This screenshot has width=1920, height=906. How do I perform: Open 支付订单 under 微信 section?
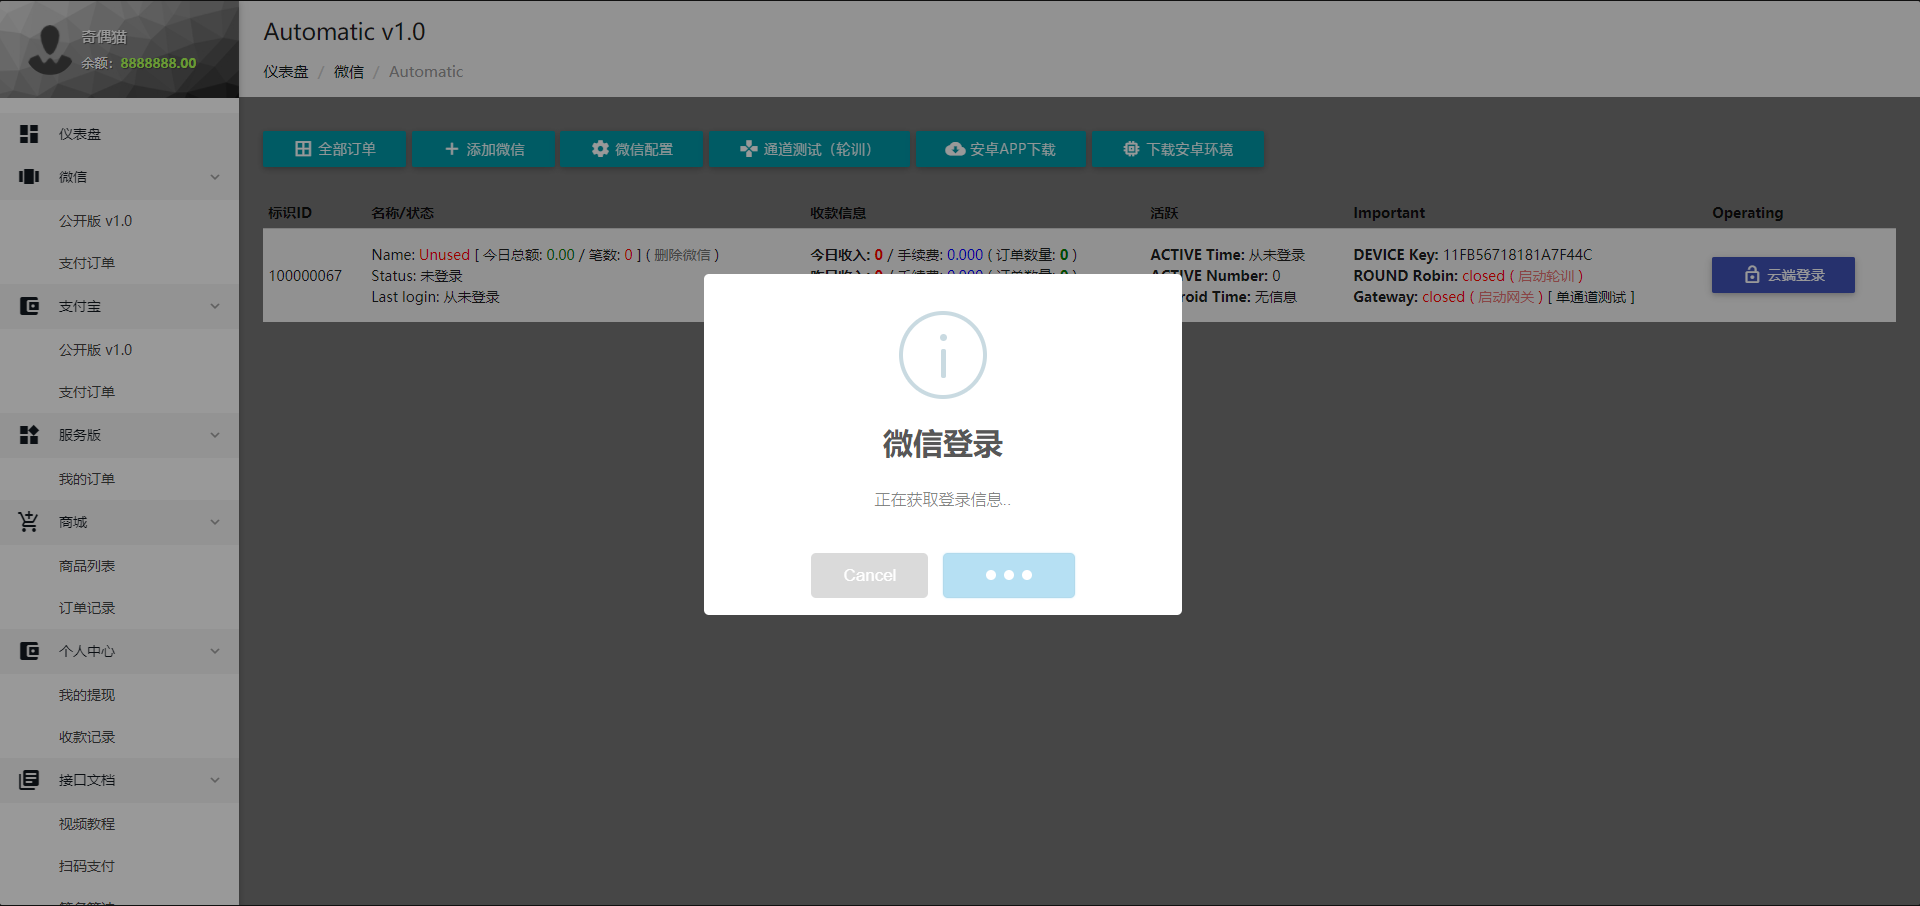87,263
